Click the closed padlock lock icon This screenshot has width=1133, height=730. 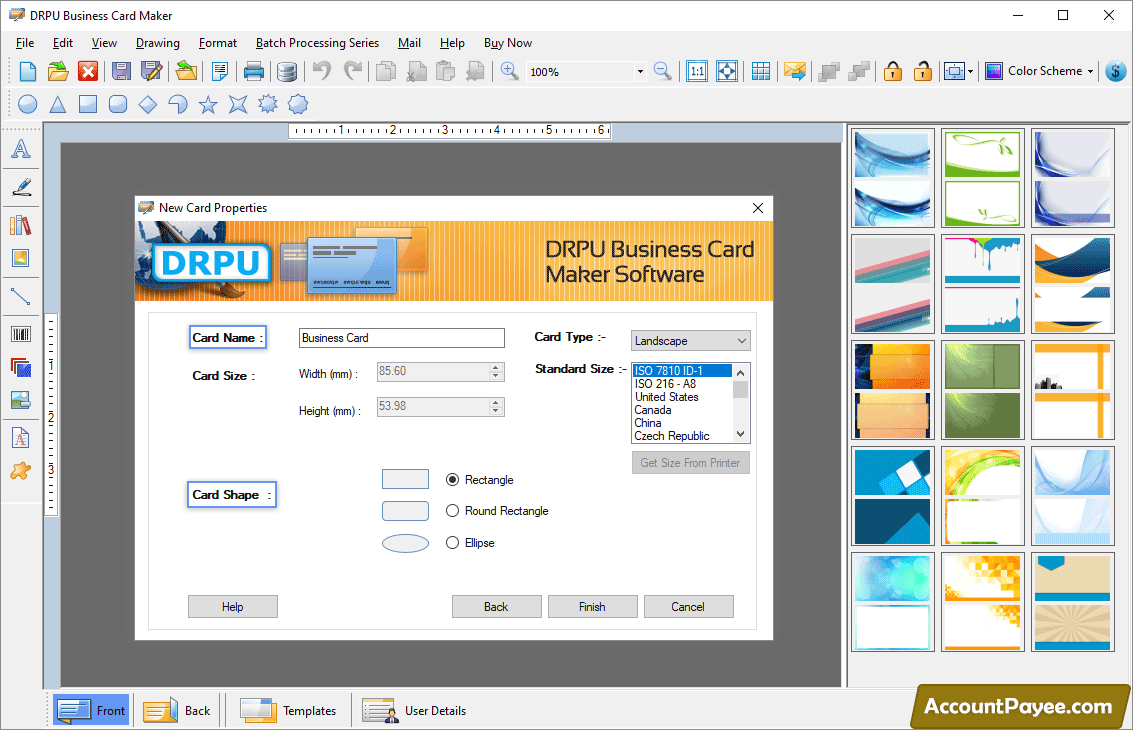(x=892, y=71)
